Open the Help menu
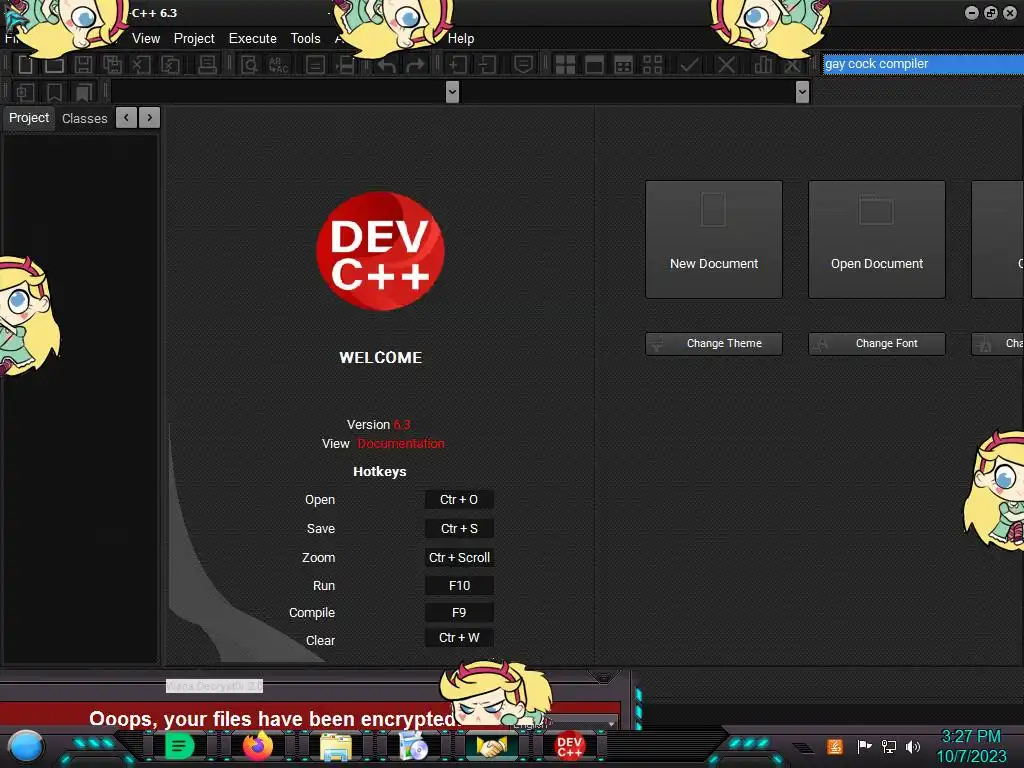The image size is (1024, 768). (461, 39)
